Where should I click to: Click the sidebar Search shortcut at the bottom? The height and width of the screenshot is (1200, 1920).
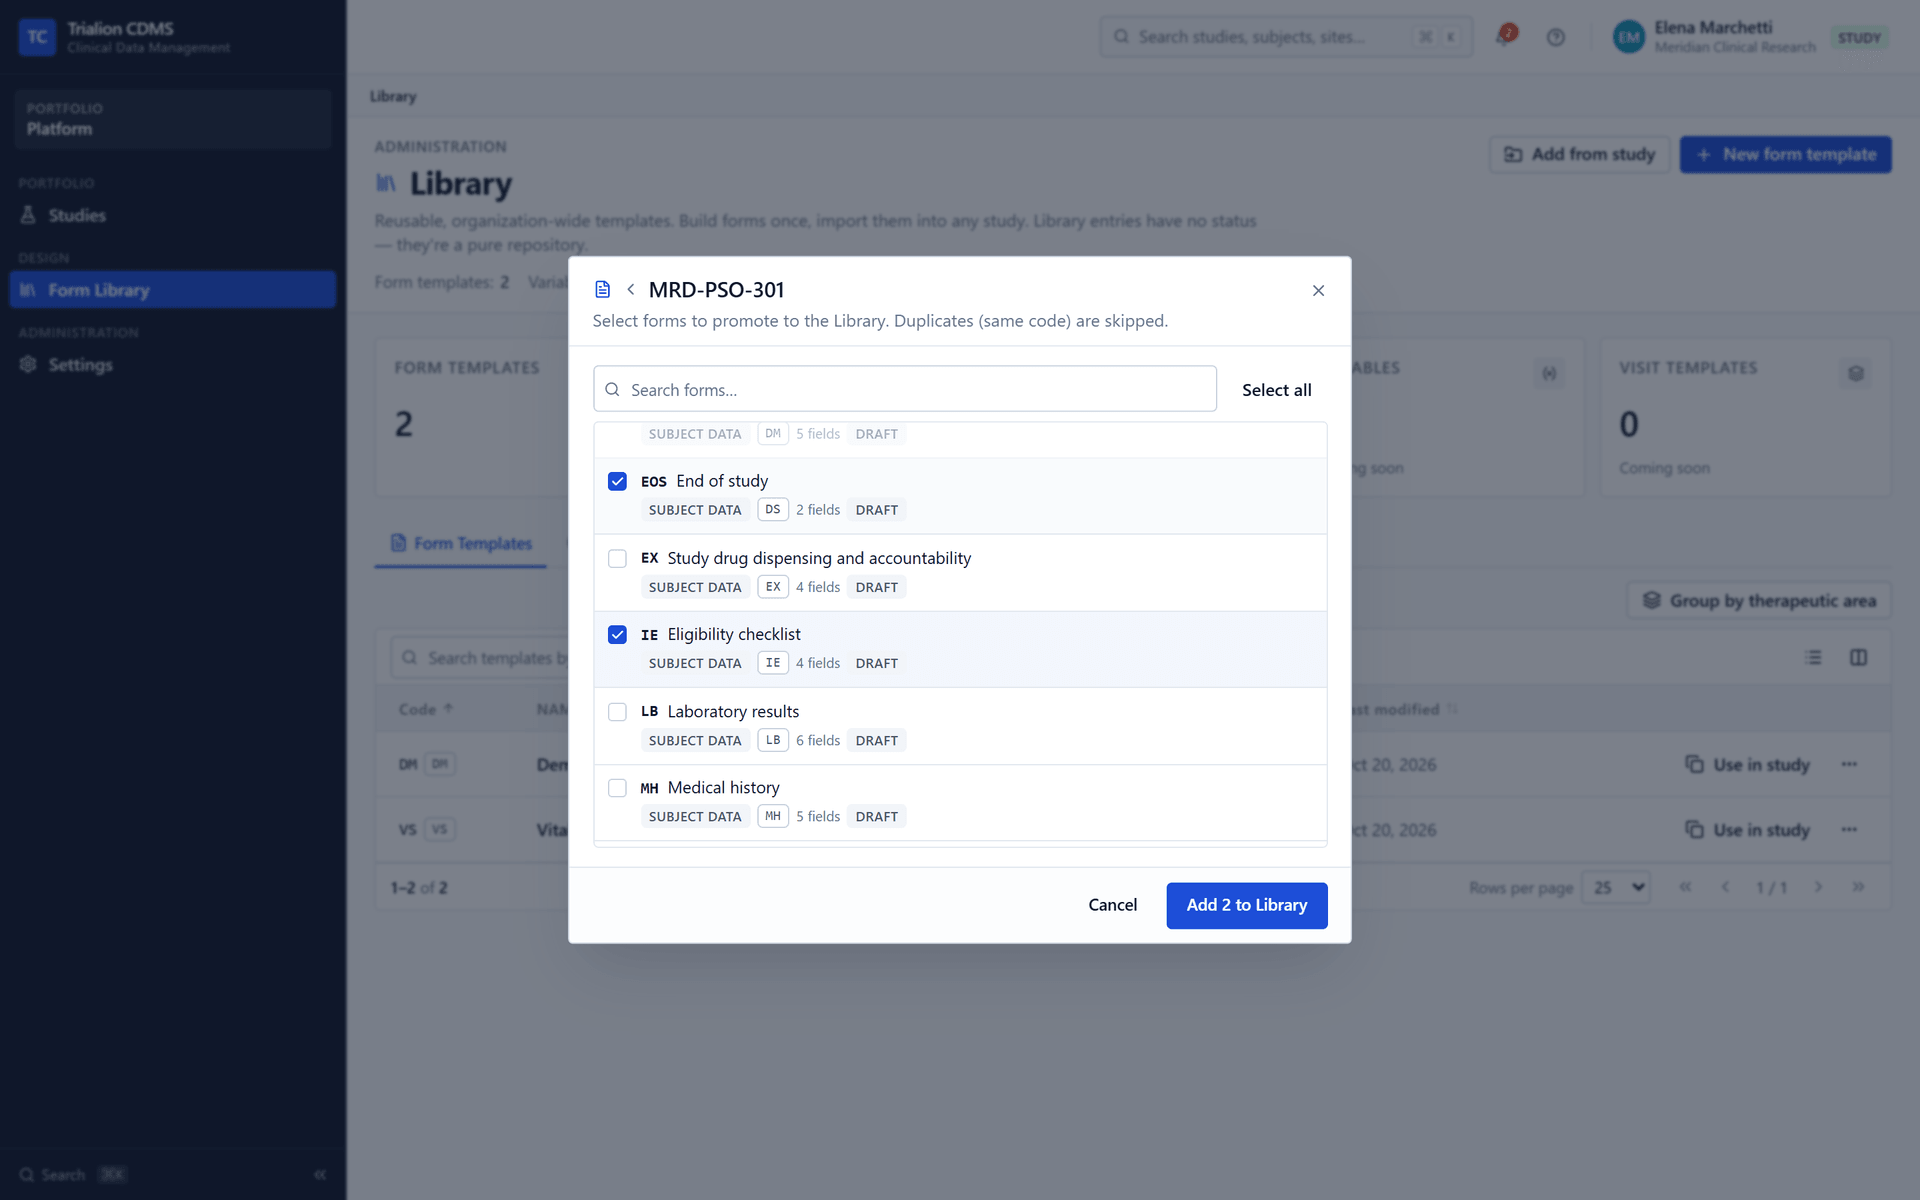(x=72, y=1174)
